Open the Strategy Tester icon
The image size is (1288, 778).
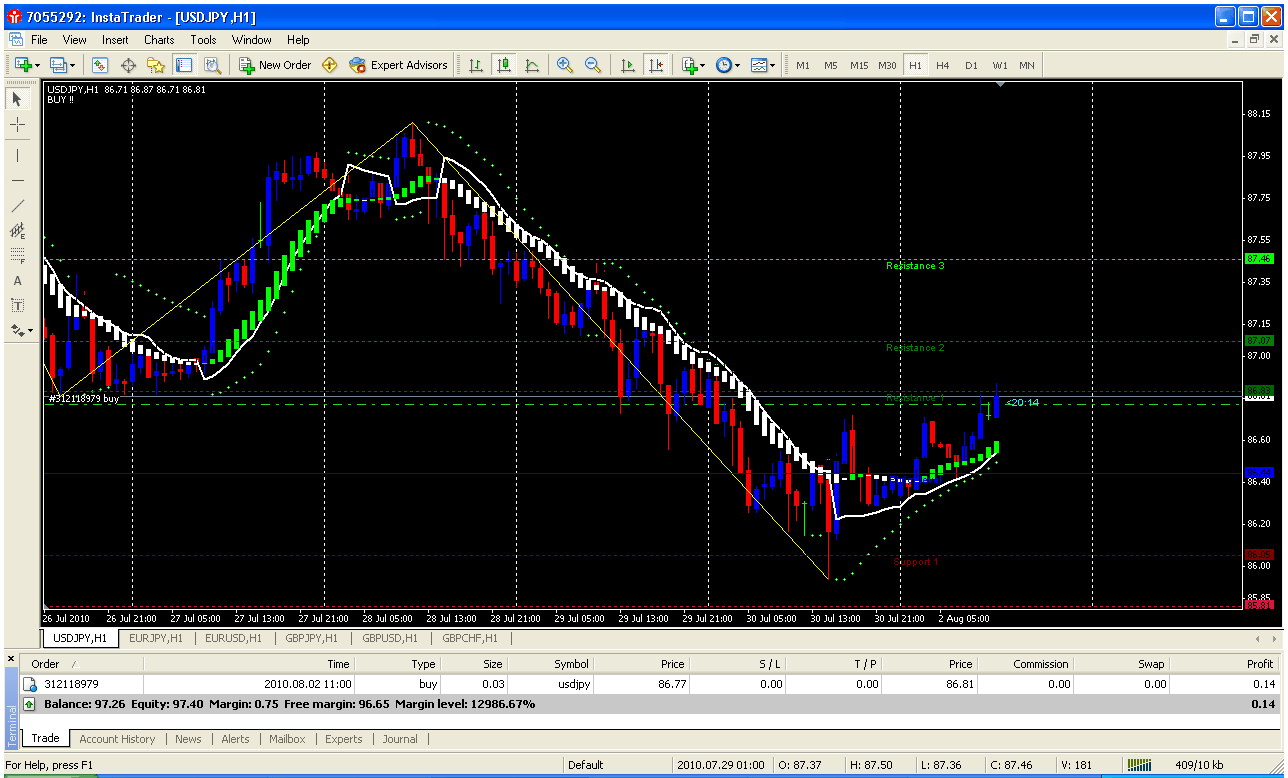point(212,65)
